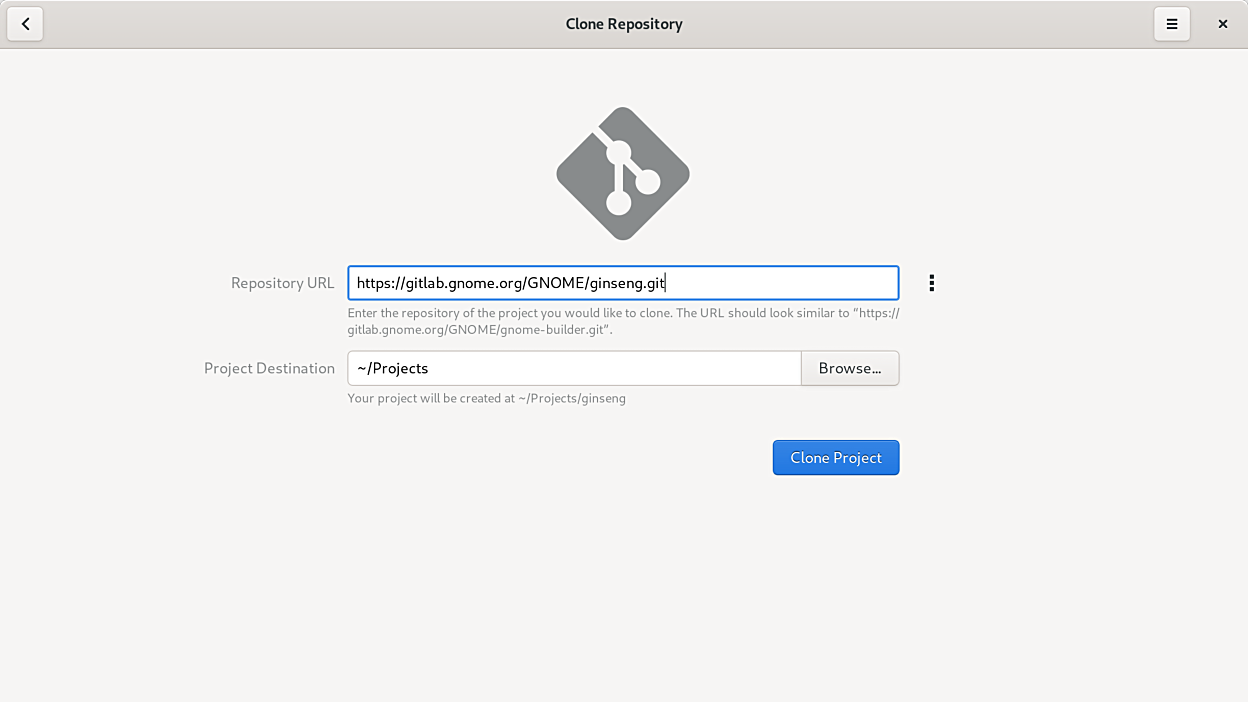This screenshot has width=1248, height=702.
Task: Place cursor on "ginseng.git" in the URL
Action: coord(627,283)
